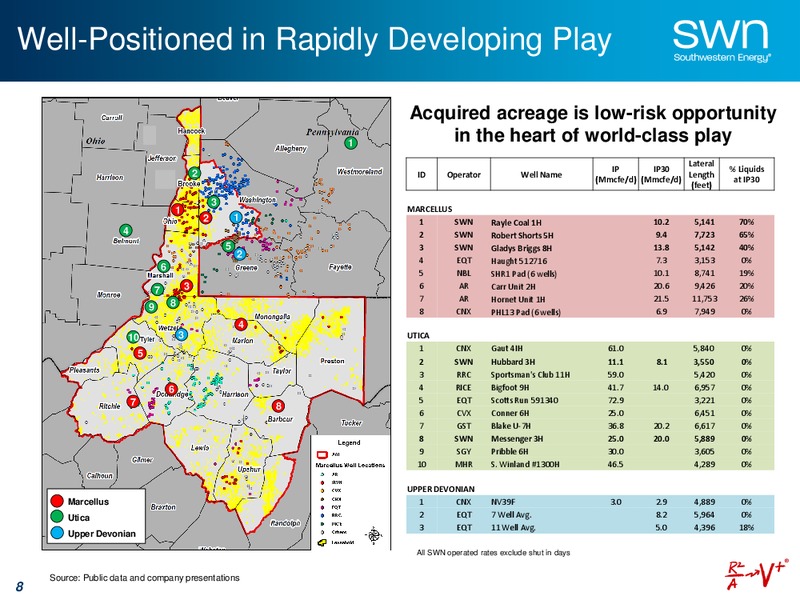Image resolution: width=800 pixels, height=600 pixels.
Task: Click green Utica marker 8 on map
Action: 173,303
